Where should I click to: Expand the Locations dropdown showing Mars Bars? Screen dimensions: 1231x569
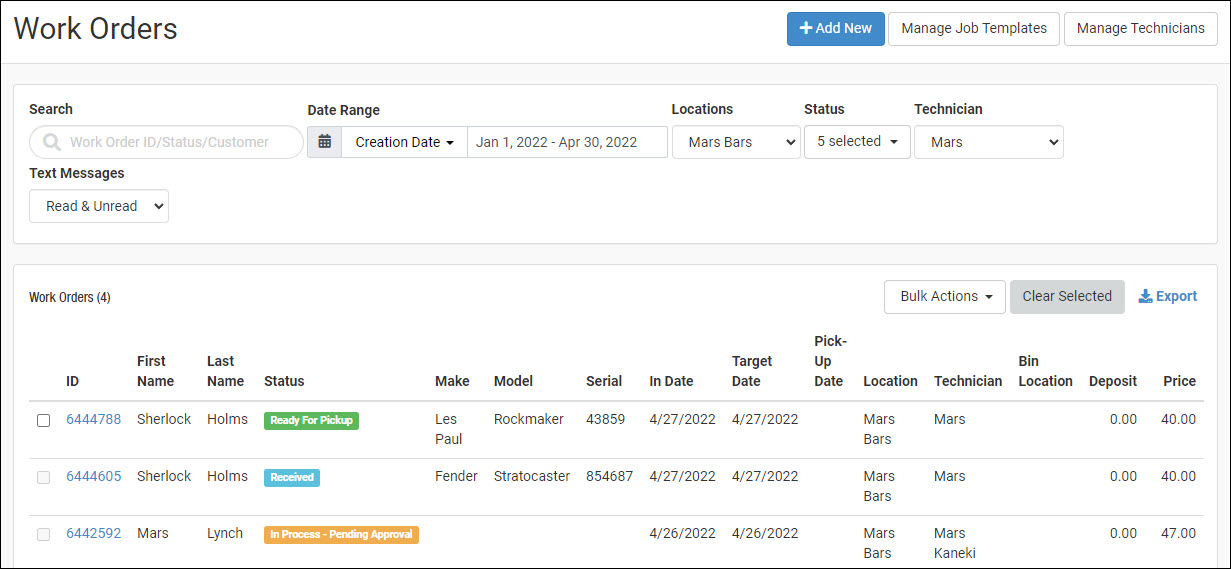pyautogui.click(x=736, y=142)
